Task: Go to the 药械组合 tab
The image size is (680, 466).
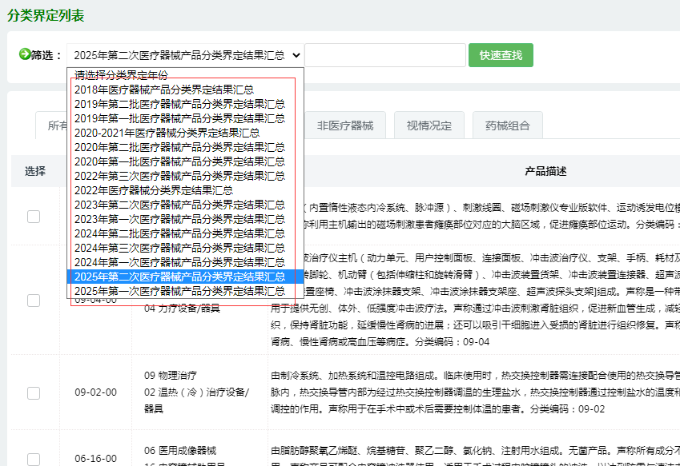Action: click(x=508, y=126)
